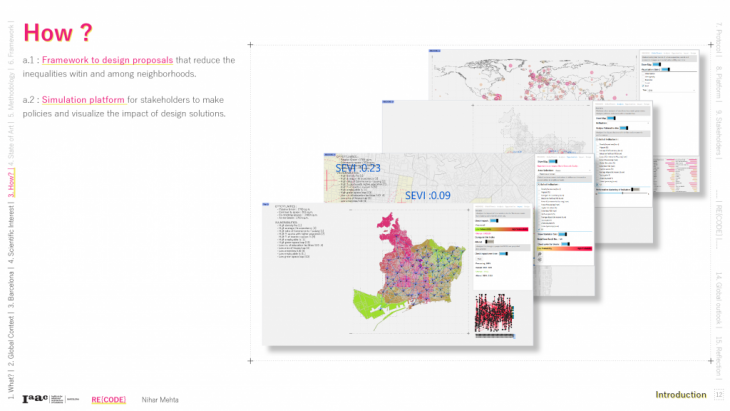Click the blue tag on world map screenshot

[x=435, y=49]
